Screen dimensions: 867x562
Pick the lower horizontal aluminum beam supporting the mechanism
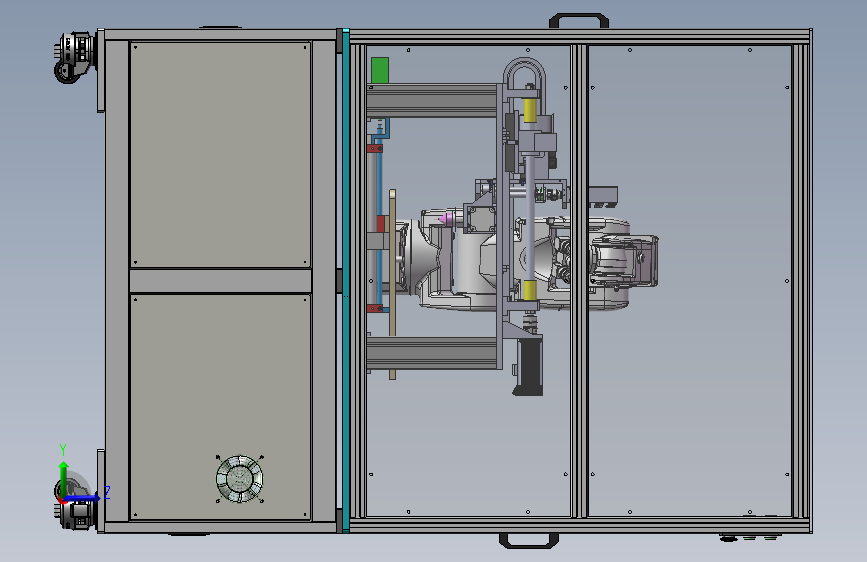(431, 353)
